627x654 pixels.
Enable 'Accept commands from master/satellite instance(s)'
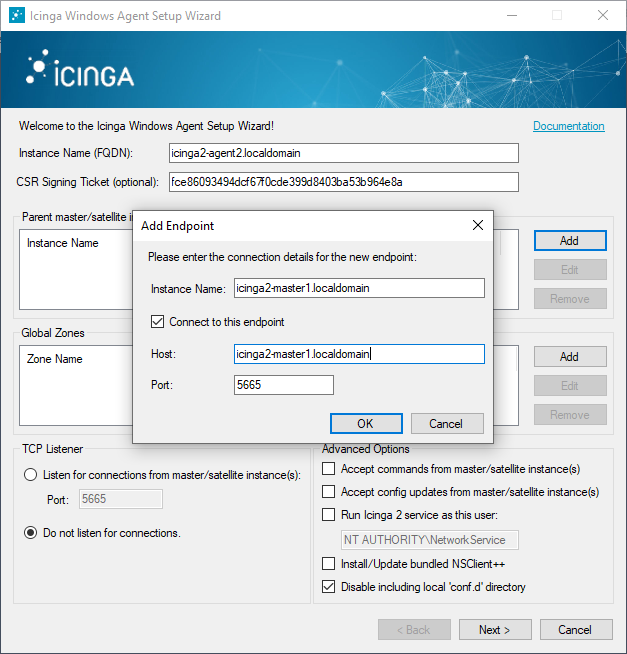328,469
